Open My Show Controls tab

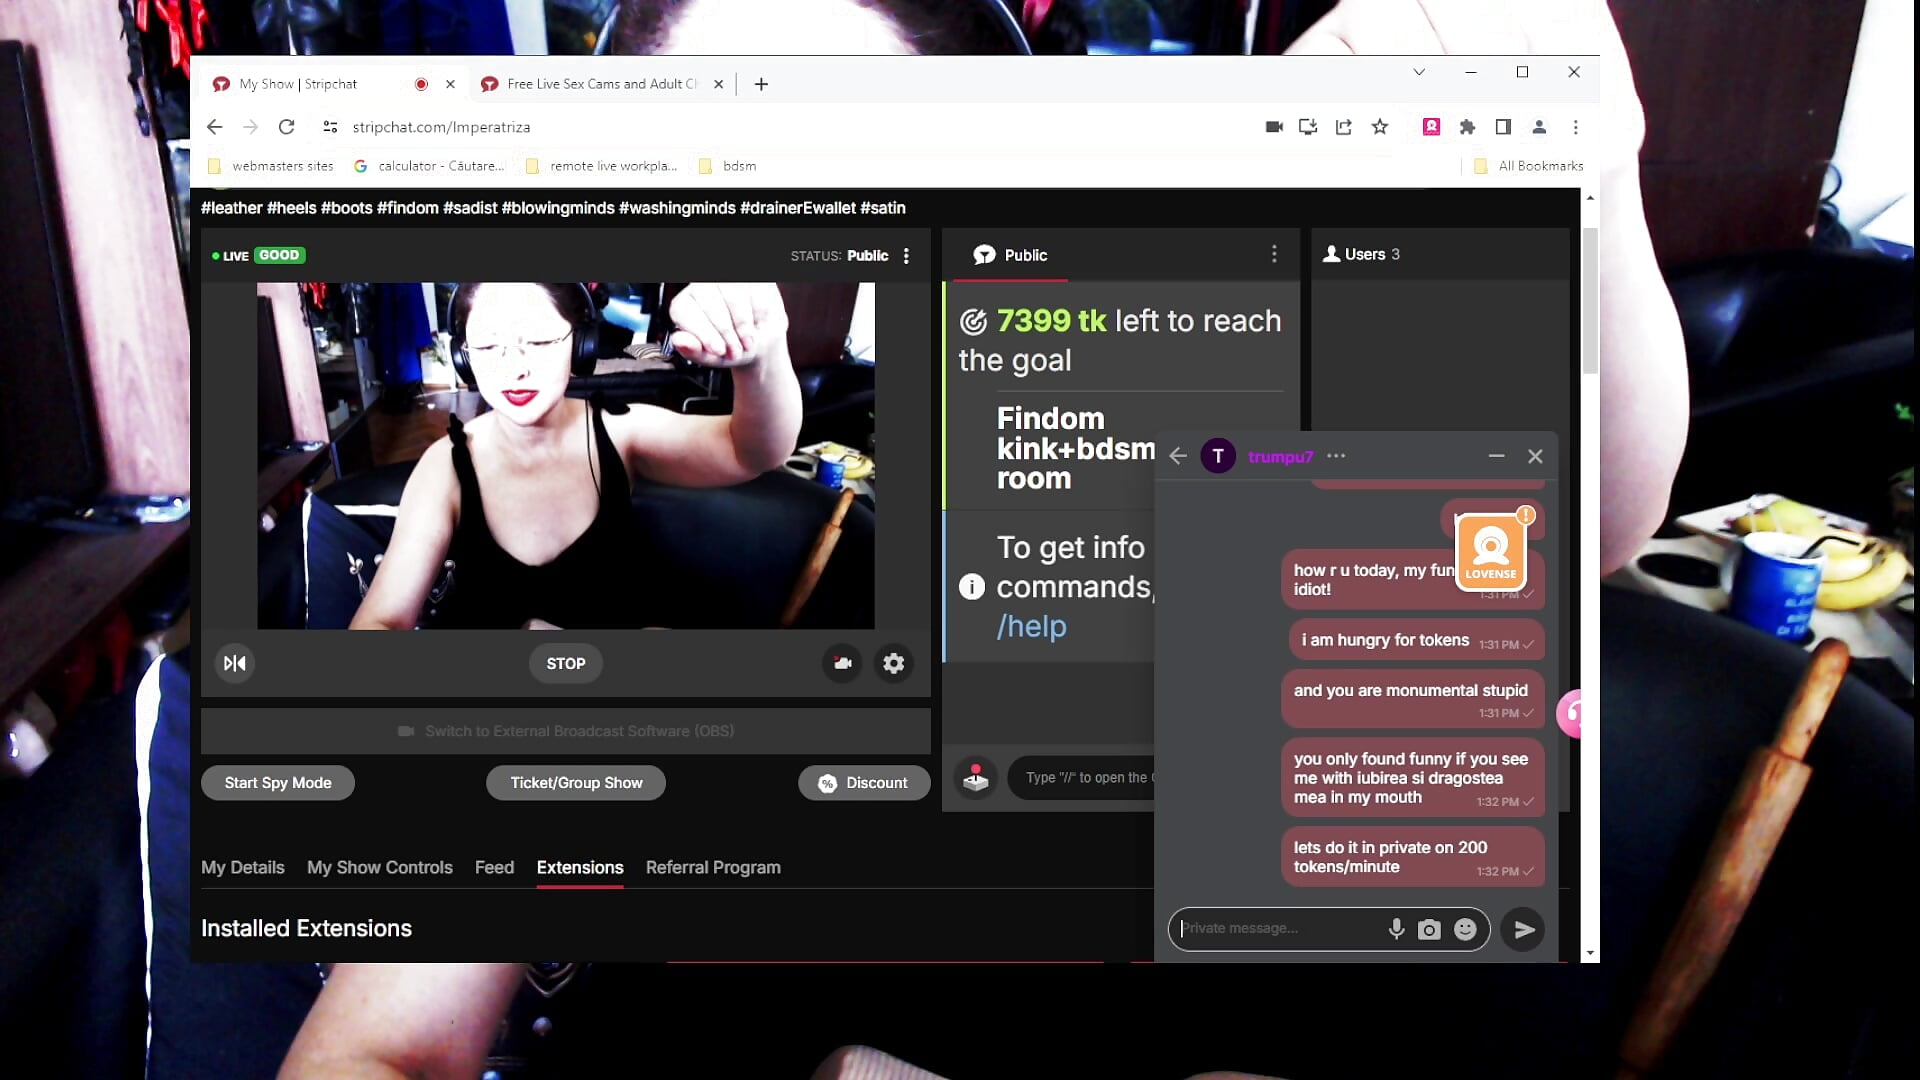coord(380,867)
